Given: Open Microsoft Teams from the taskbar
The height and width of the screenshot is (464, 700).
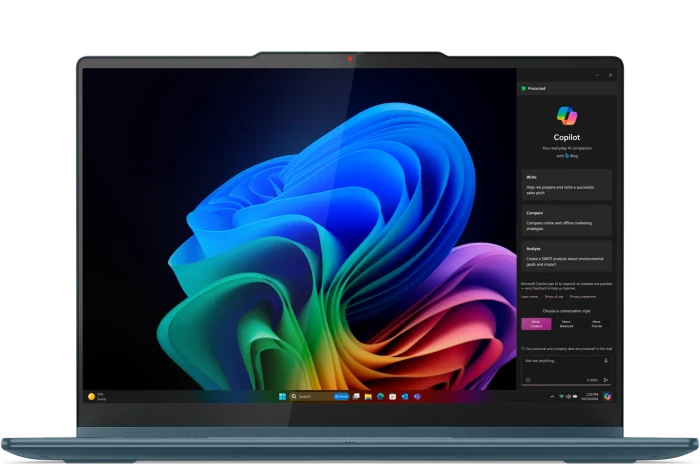Looking at the screenshot, I should click(x=417, y=397).
